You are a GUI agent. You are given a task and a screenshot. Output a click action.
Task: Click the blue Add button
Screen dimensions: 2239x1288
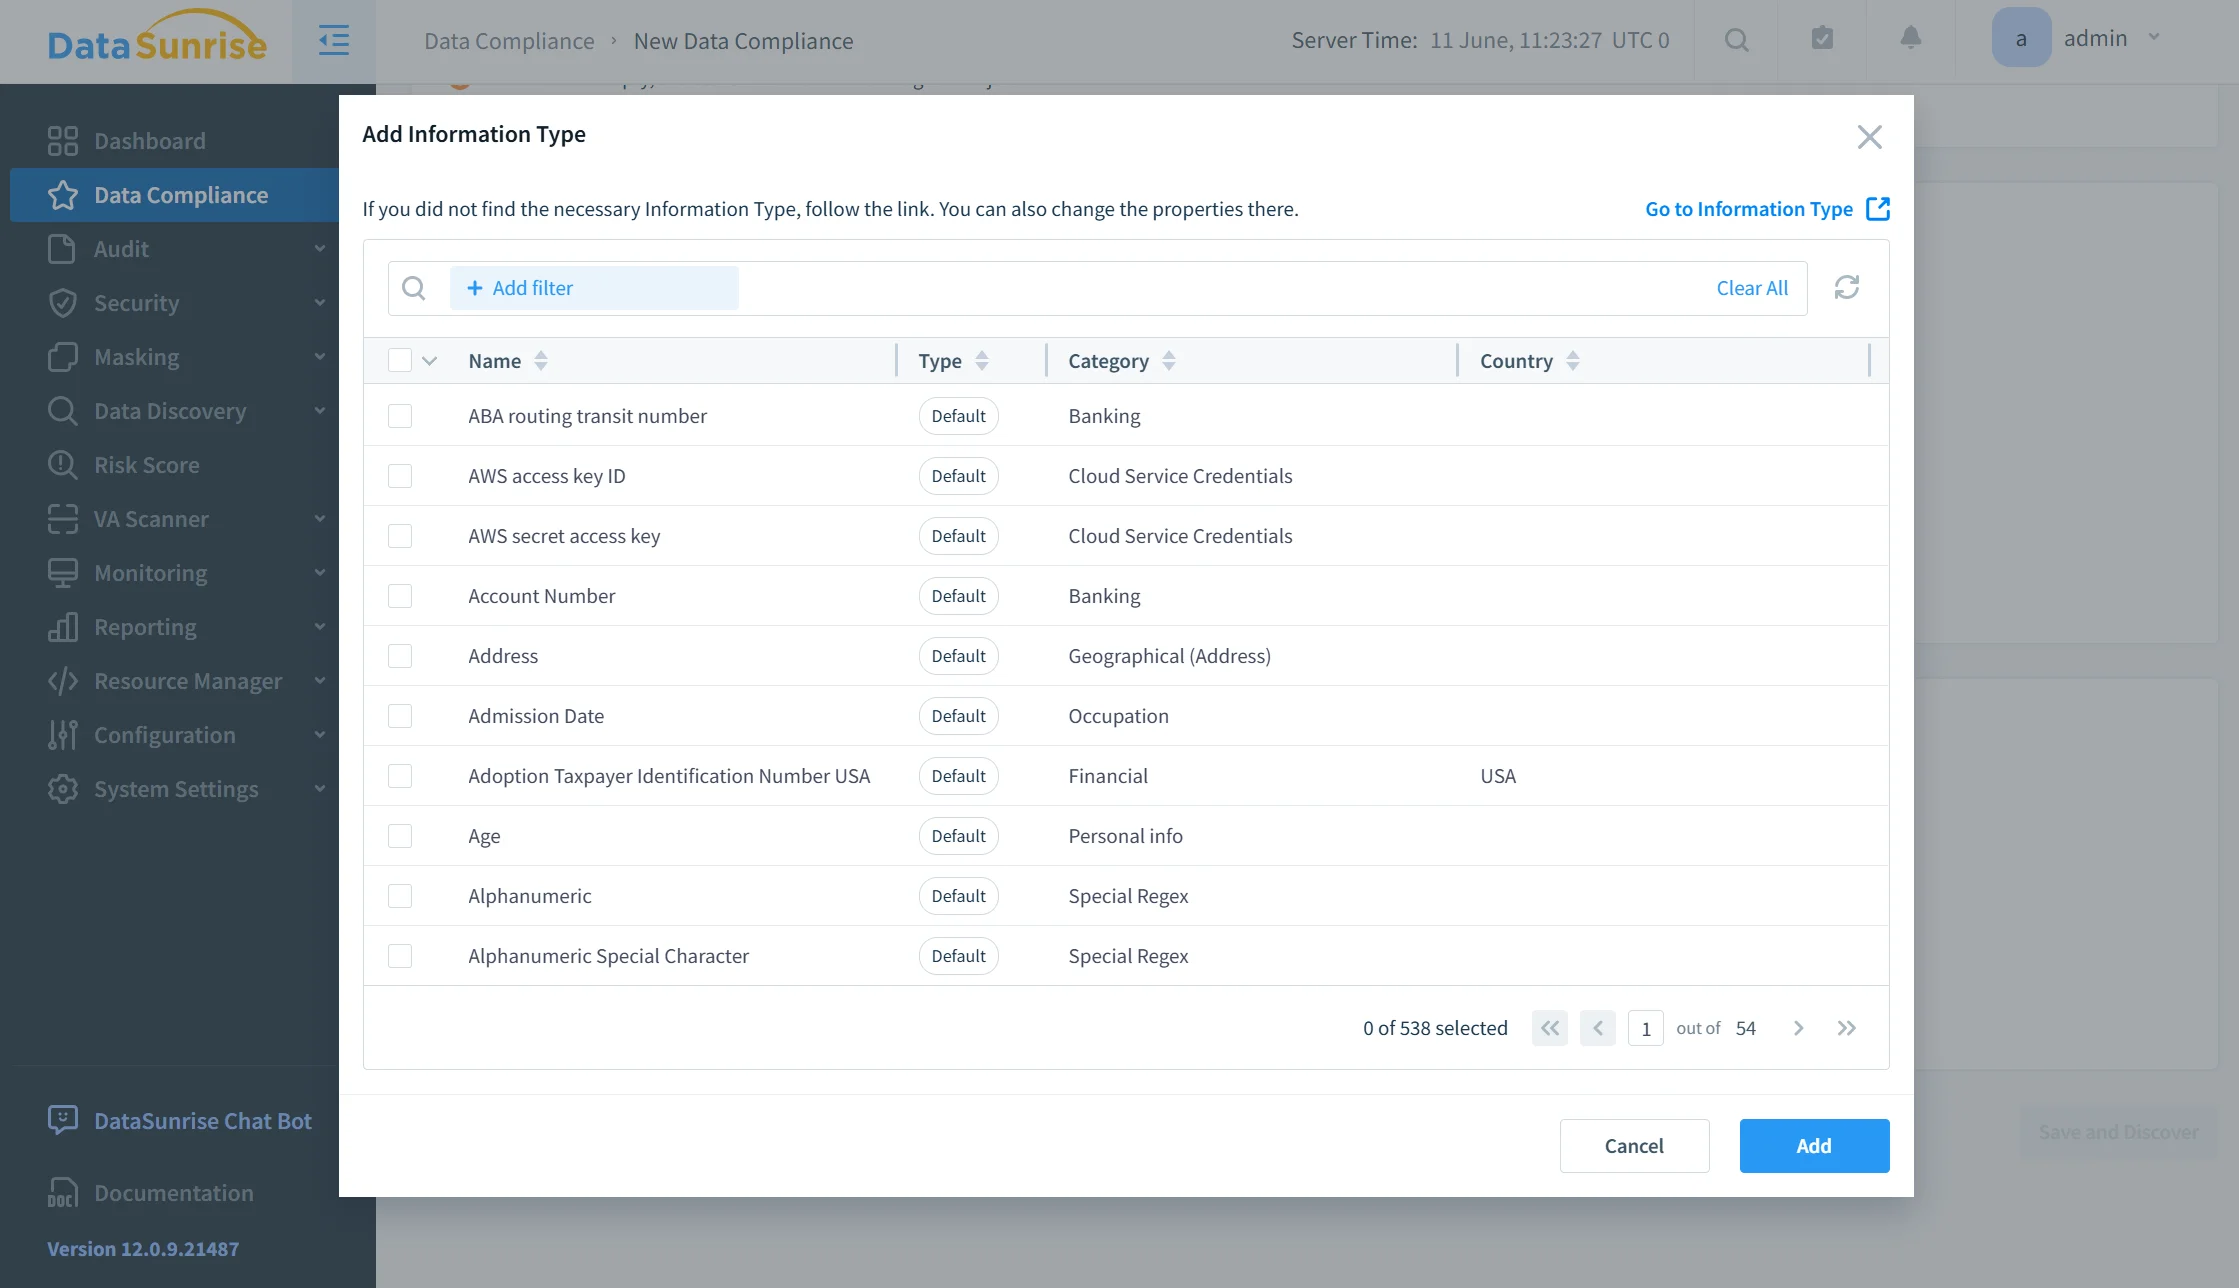1814,1146
